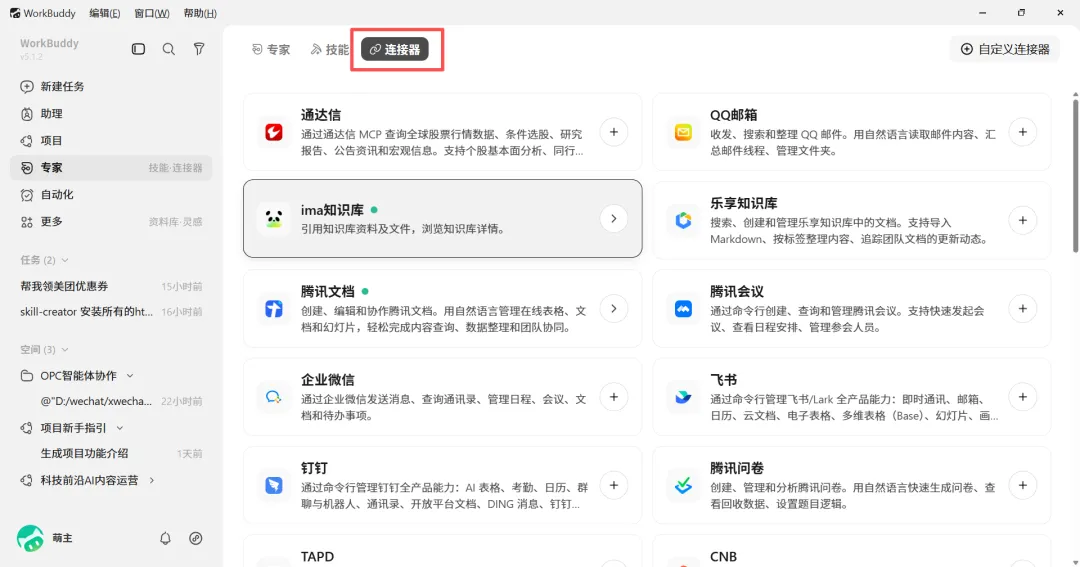
Task: Open 腾讯文档 details arrow
Action: (614, 309)
